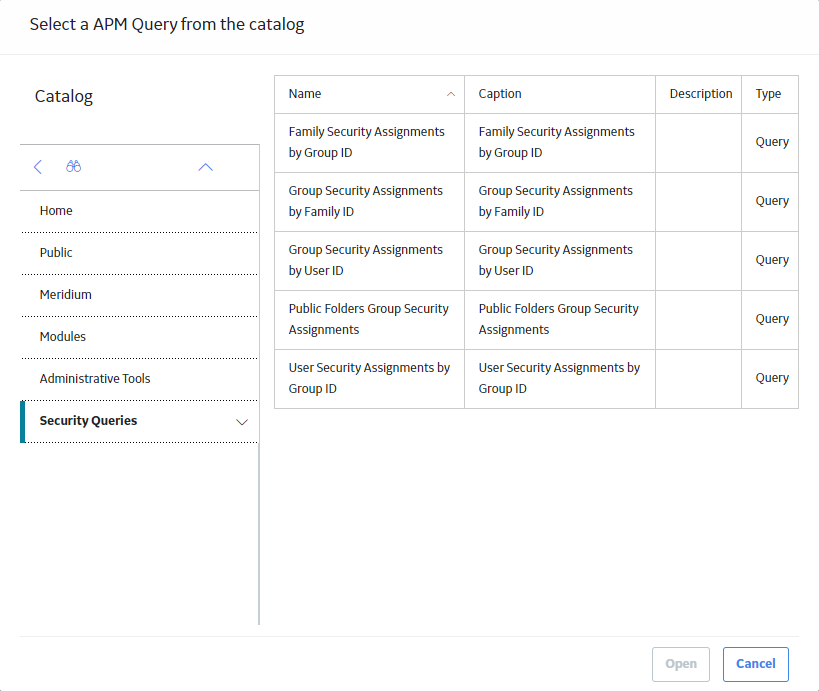
Task: Collapse the catalog tree with up chevron
Action: click(206, 167)
